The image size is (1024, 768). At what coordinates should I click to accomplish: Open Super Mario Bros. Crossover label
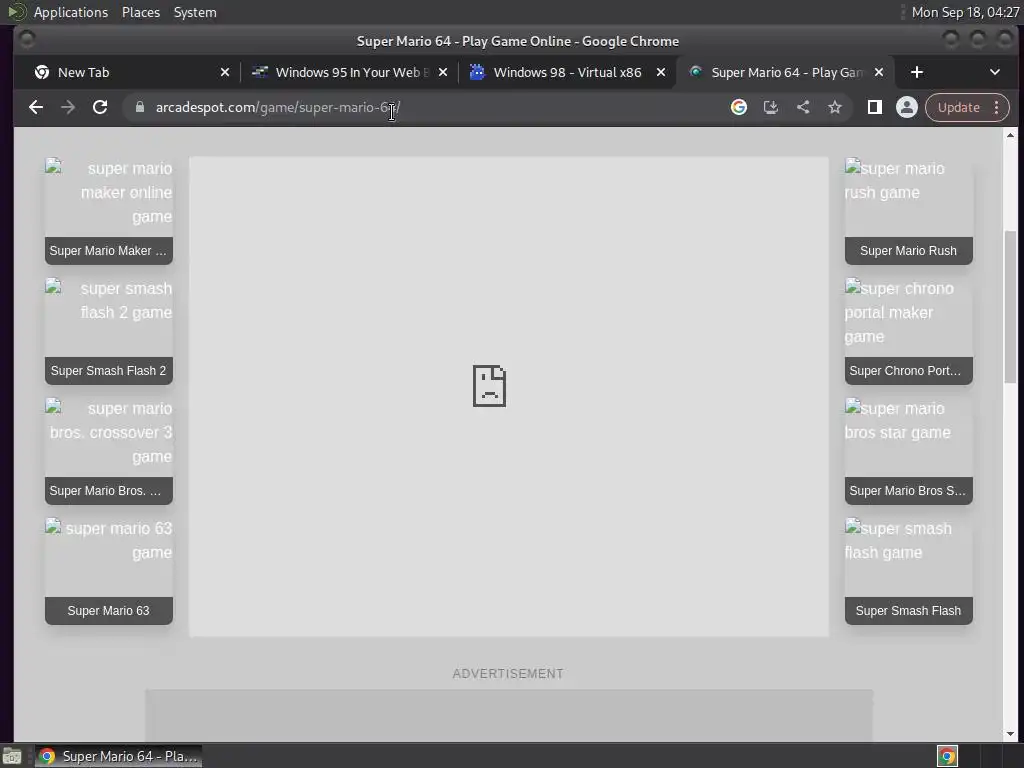click(x=108, y=491)
